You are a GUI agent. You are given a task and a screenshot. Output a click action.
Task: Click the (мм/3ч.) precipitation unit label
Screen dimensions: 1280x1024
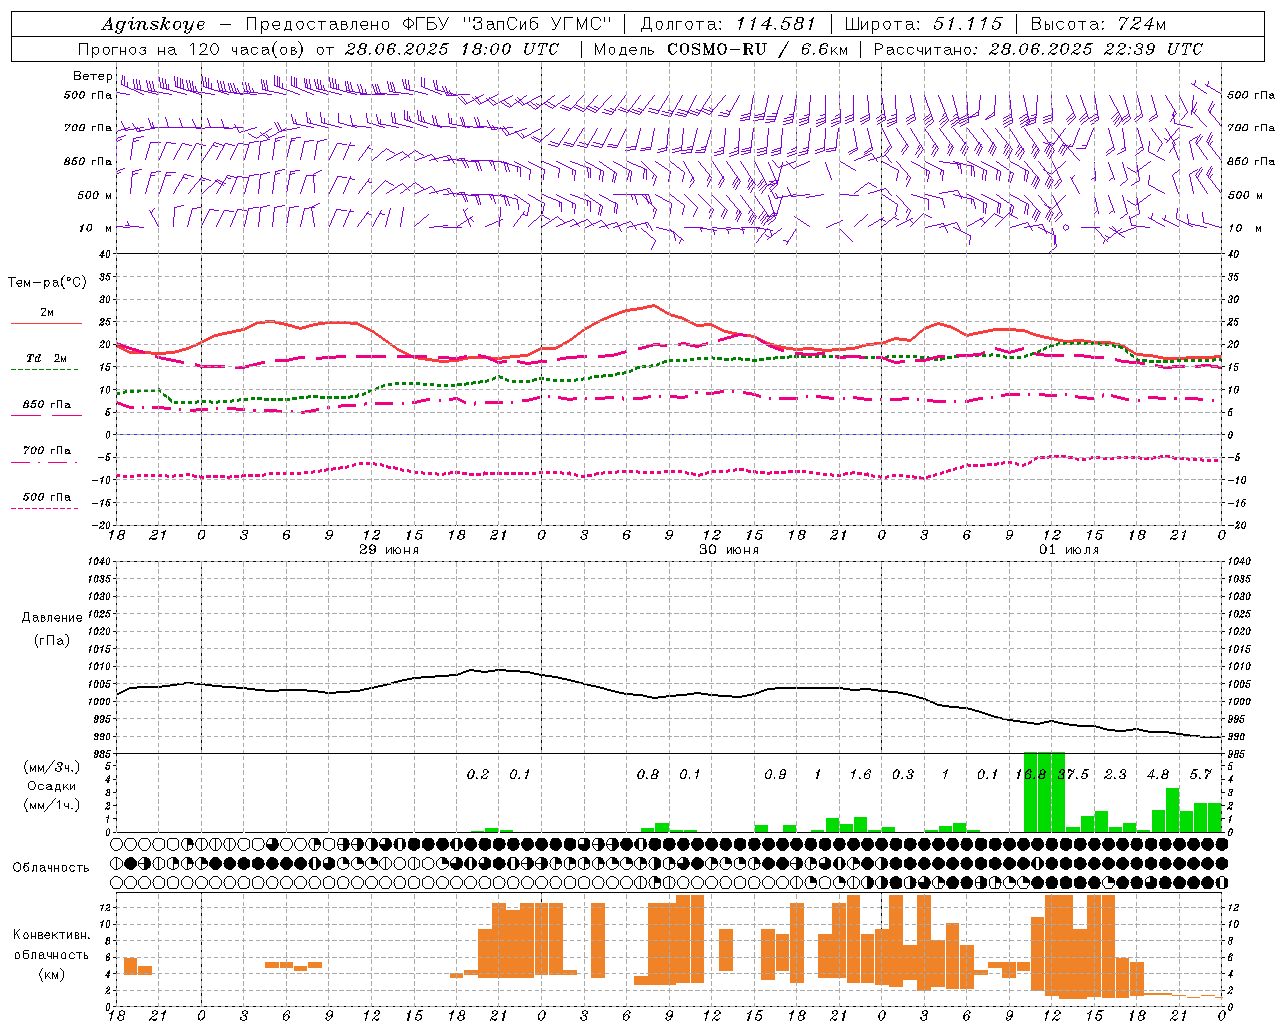click(x=52, y=767)
